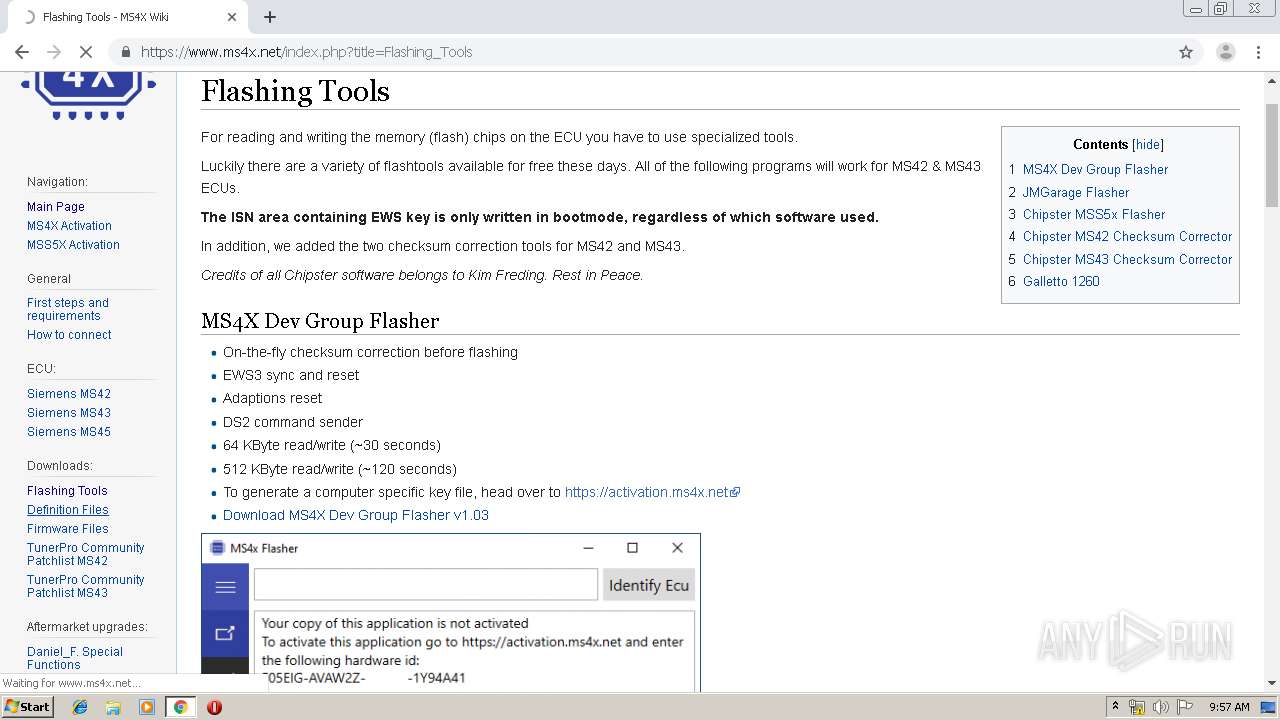
Task: Click red Opera icon in taskbar
Action: point(214,707)
